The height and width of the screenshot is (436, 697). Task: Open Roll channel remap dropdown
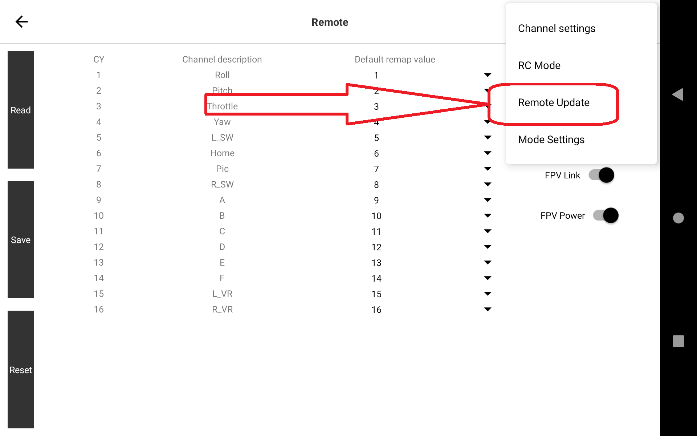pos(487,75)
